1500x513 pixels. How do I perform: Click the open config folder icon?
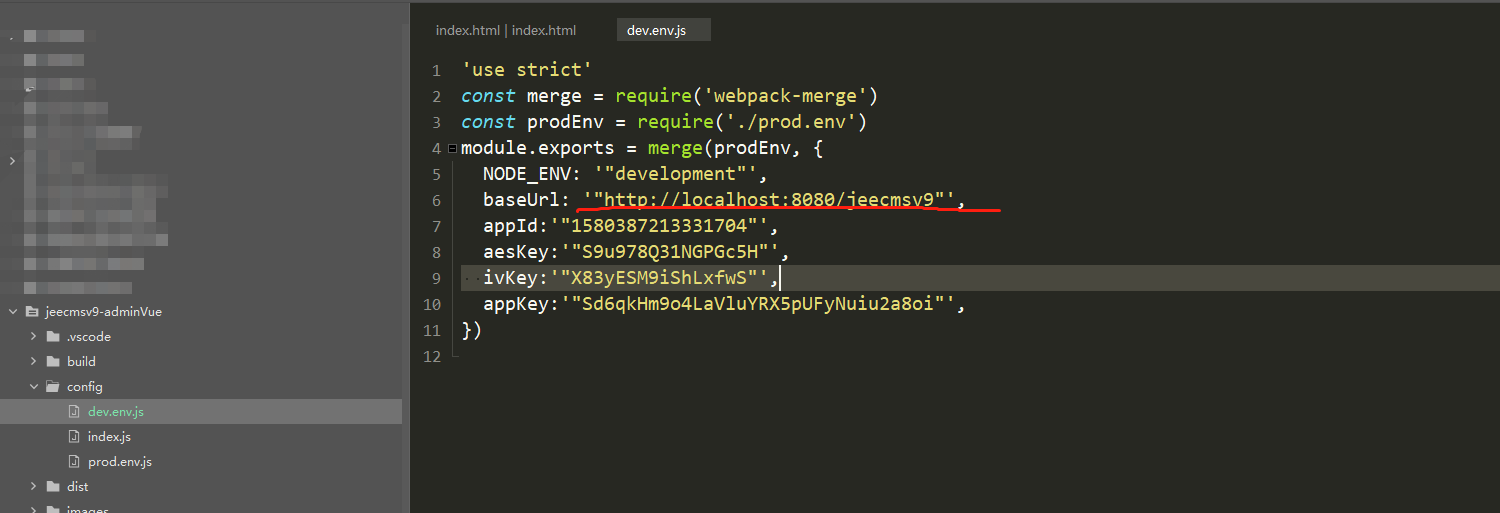point(52,386)
